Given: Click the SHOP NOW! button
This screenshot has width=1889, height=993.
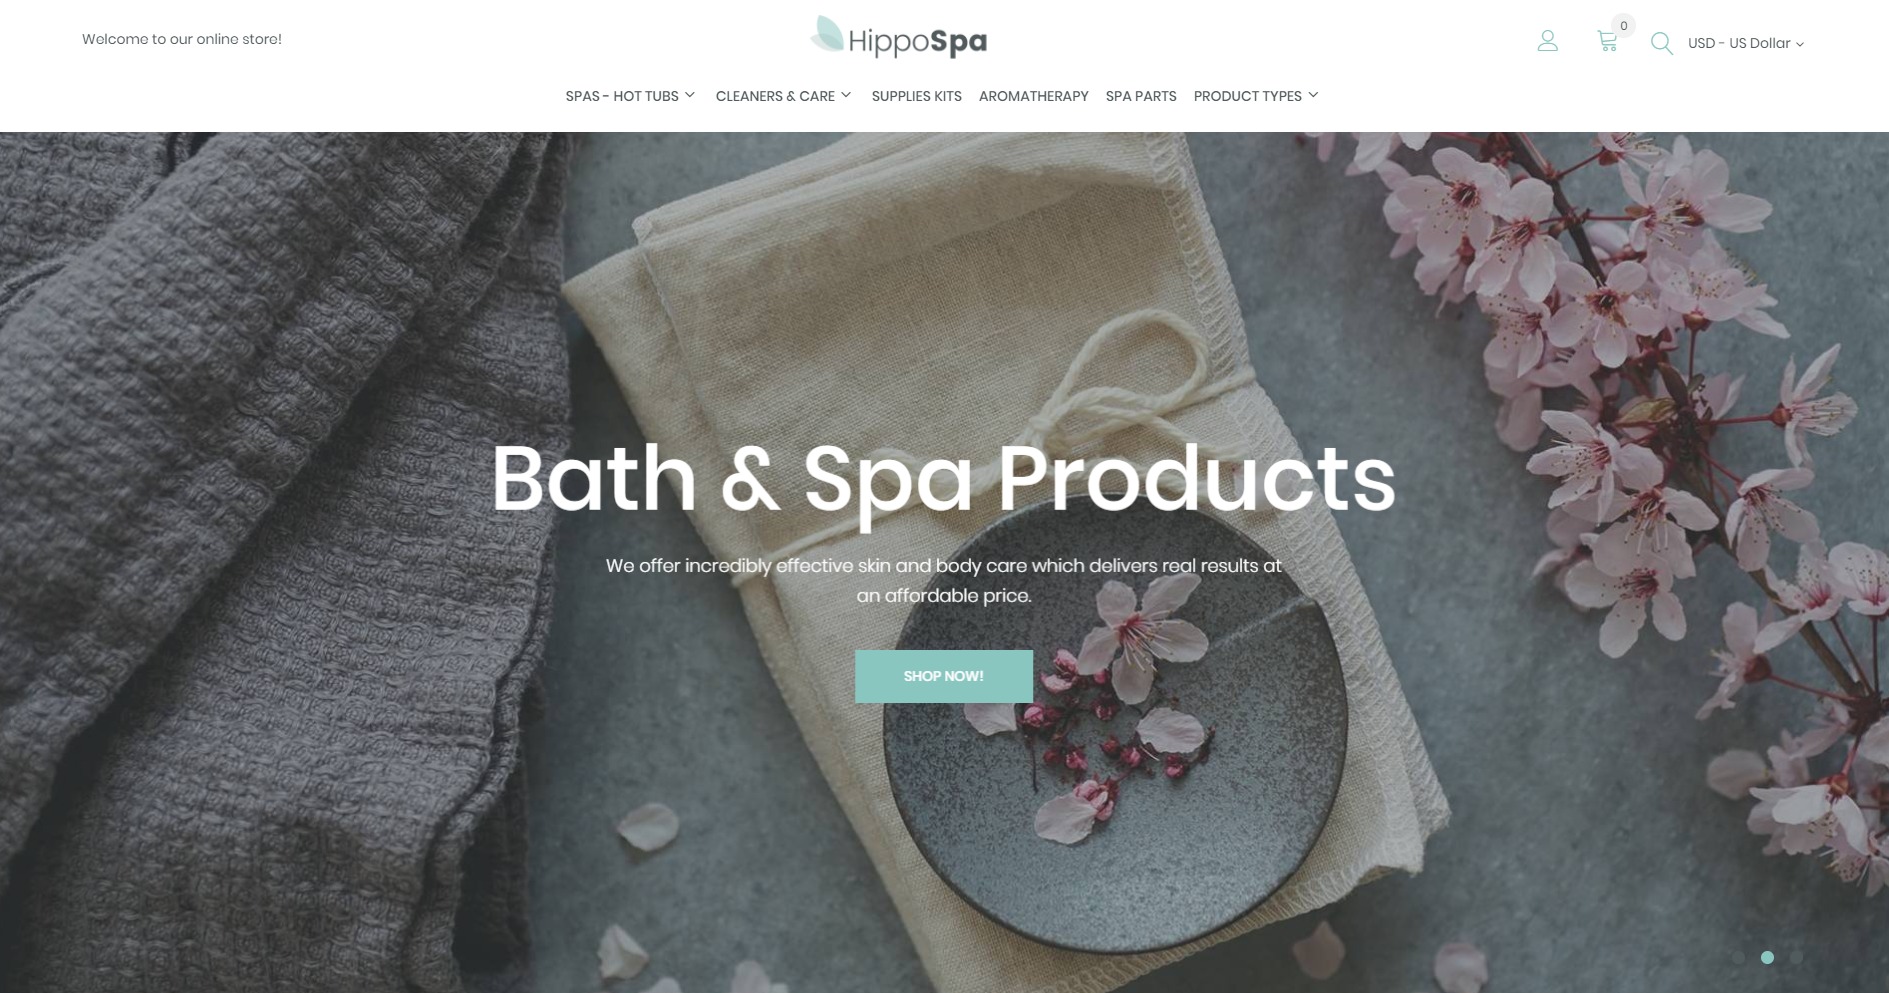Looking at the screenshot, I should (943, 676).
